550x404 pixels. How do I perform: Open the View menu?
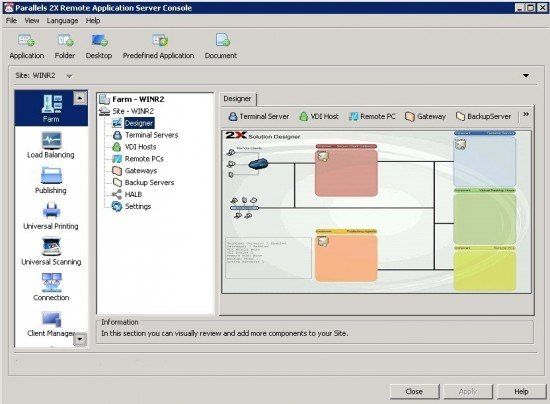point(32,21)
